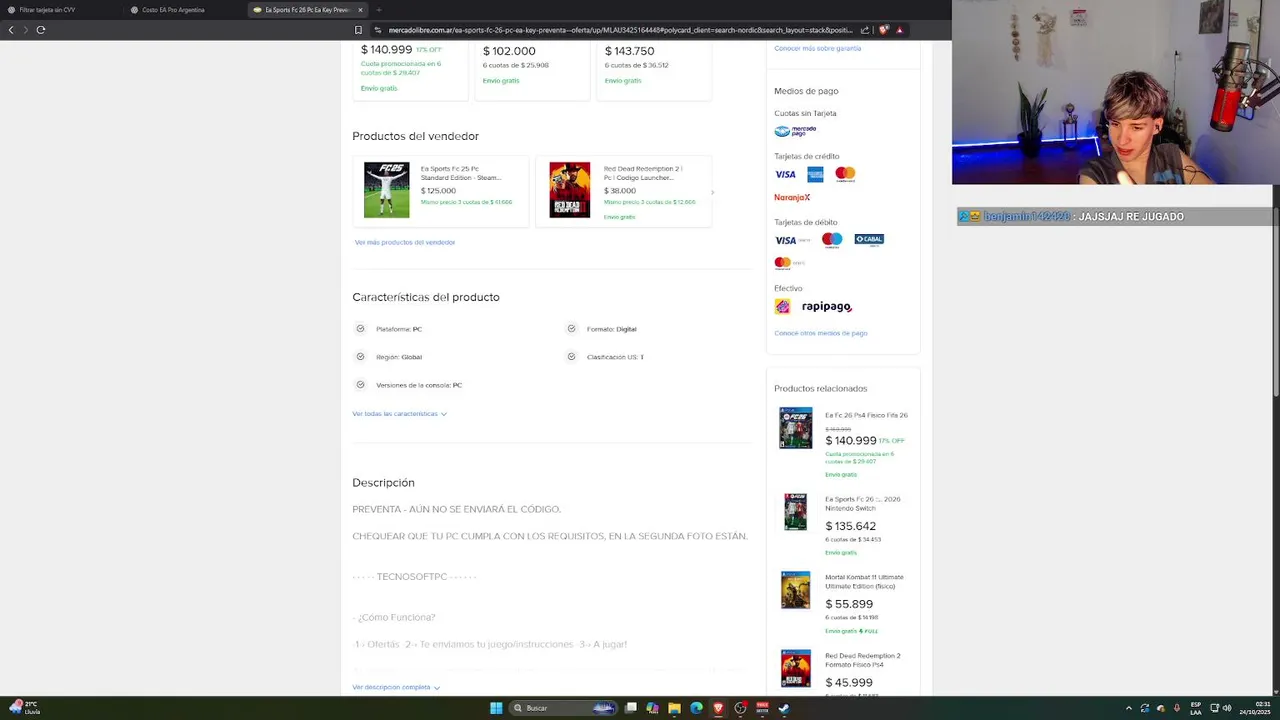Open Ea Fc 26 Ps4 Físico related product

[866, 415]
